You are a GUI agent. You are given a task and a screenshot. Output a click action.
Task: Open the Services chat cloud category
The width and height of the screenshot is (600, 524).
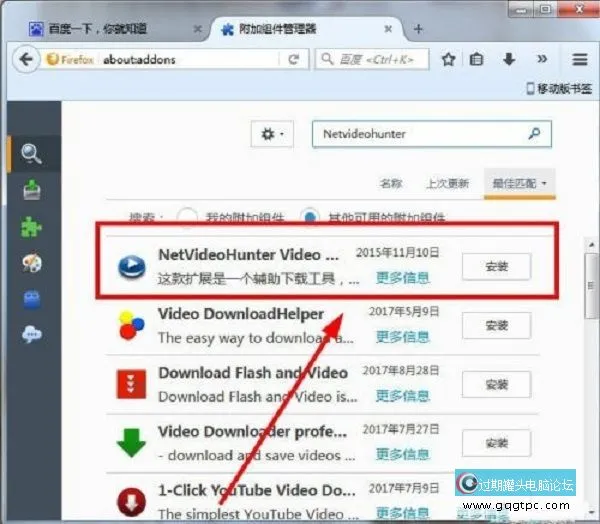click(32, 335)
